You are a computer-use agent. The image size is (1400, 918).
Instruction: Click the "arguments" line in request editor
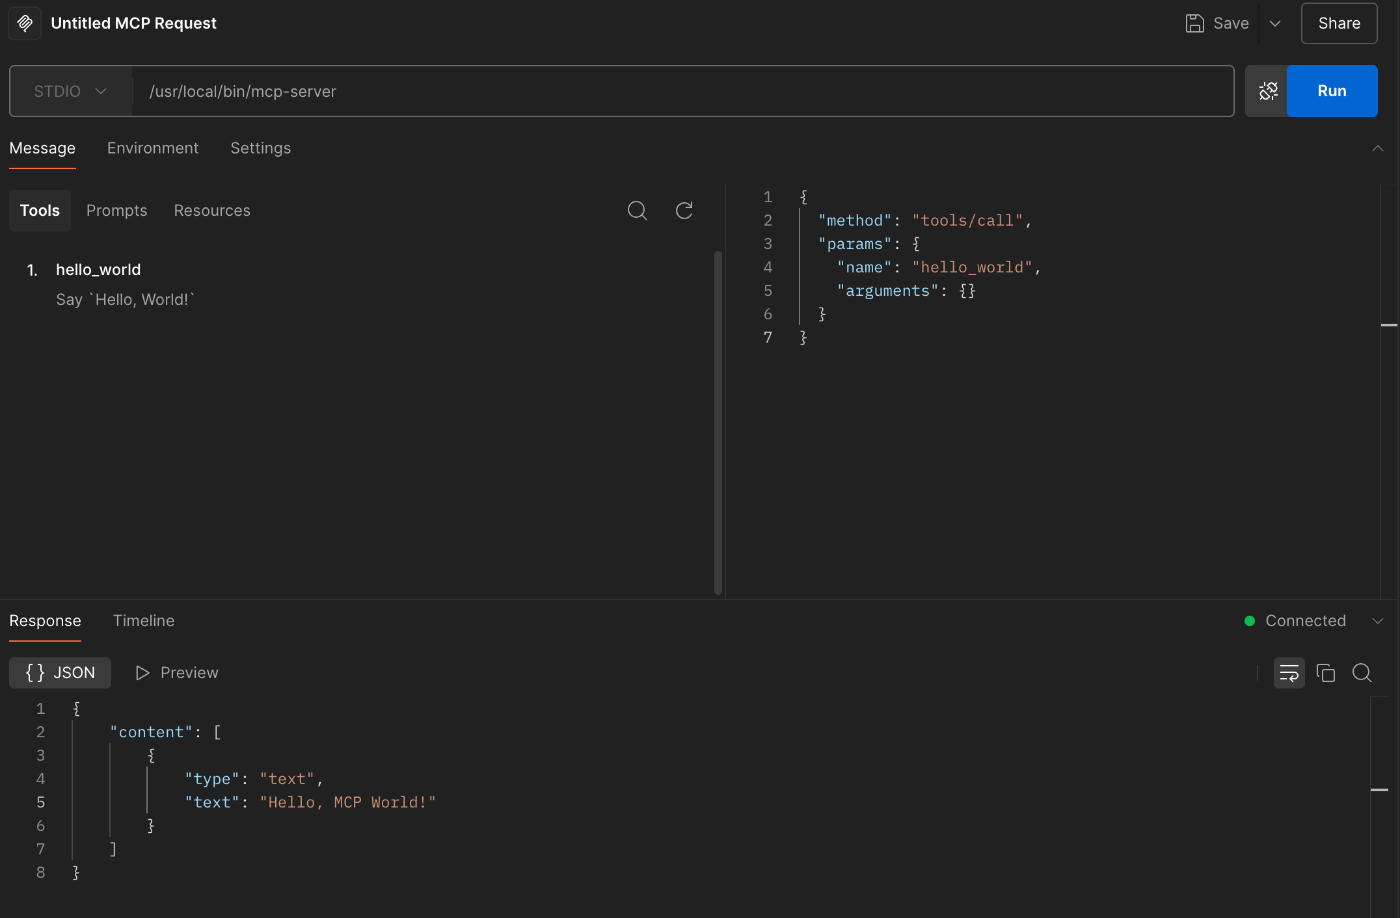point(906,291)
